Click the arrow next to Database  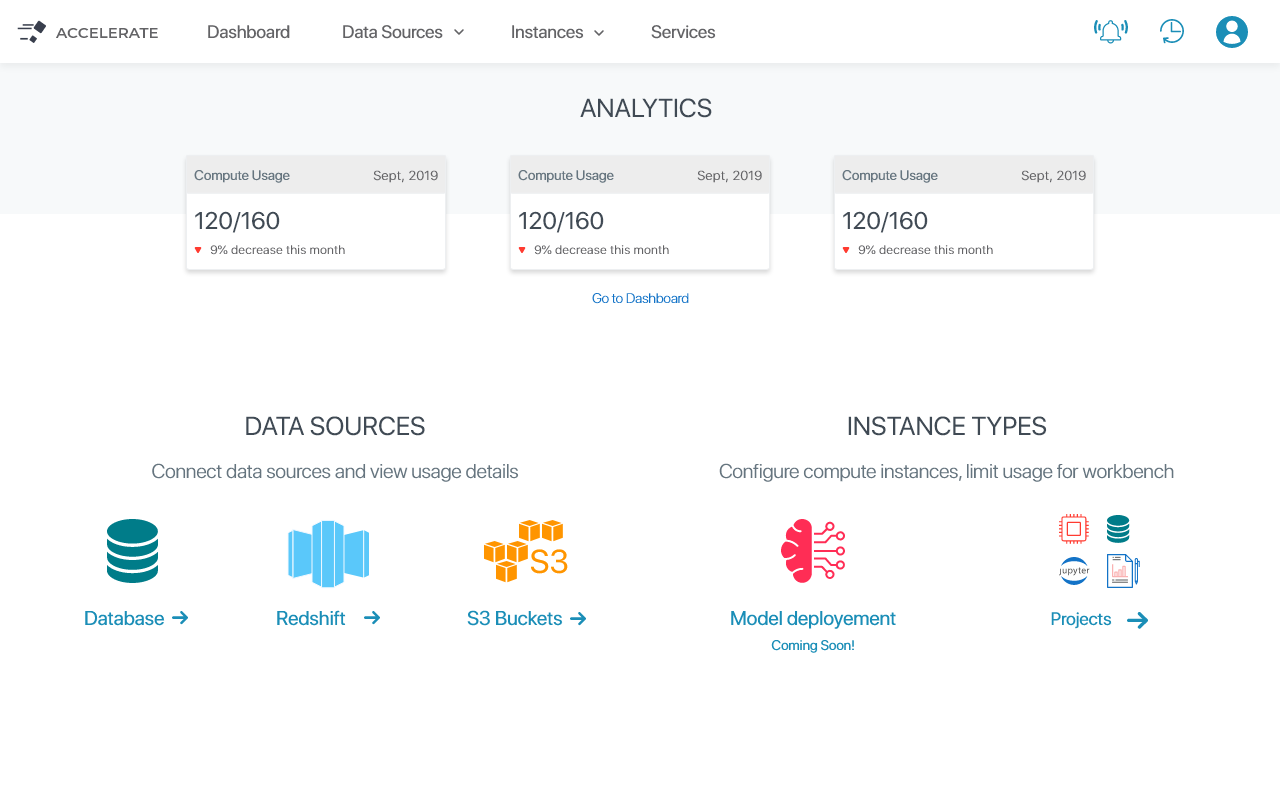click(x=180, y=618)
